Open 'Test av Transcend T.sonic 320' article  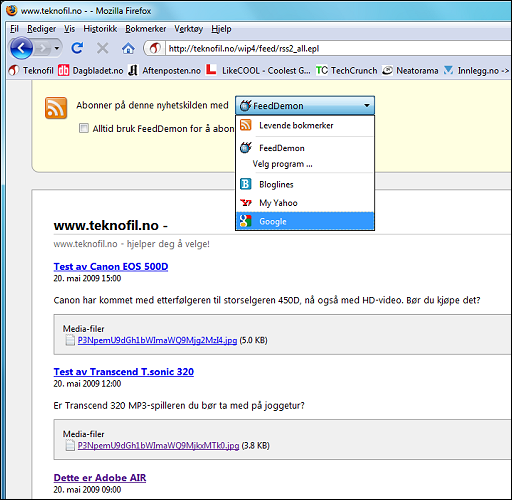pyautogui.click(x=124, y=372)
